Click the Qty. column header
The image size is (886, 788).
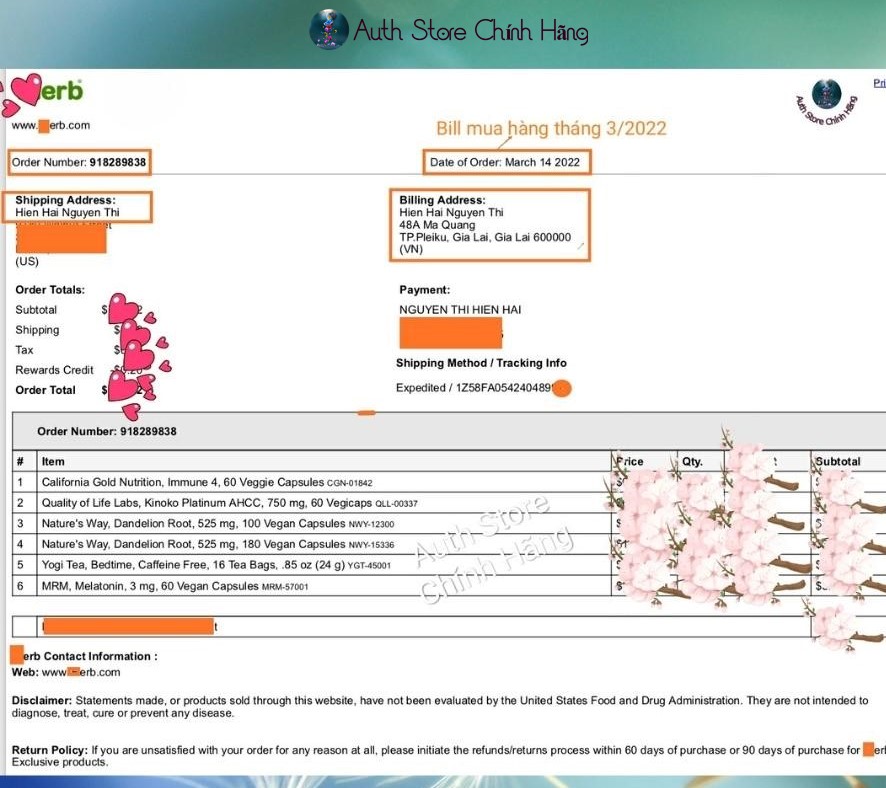[x=692, y=462]
